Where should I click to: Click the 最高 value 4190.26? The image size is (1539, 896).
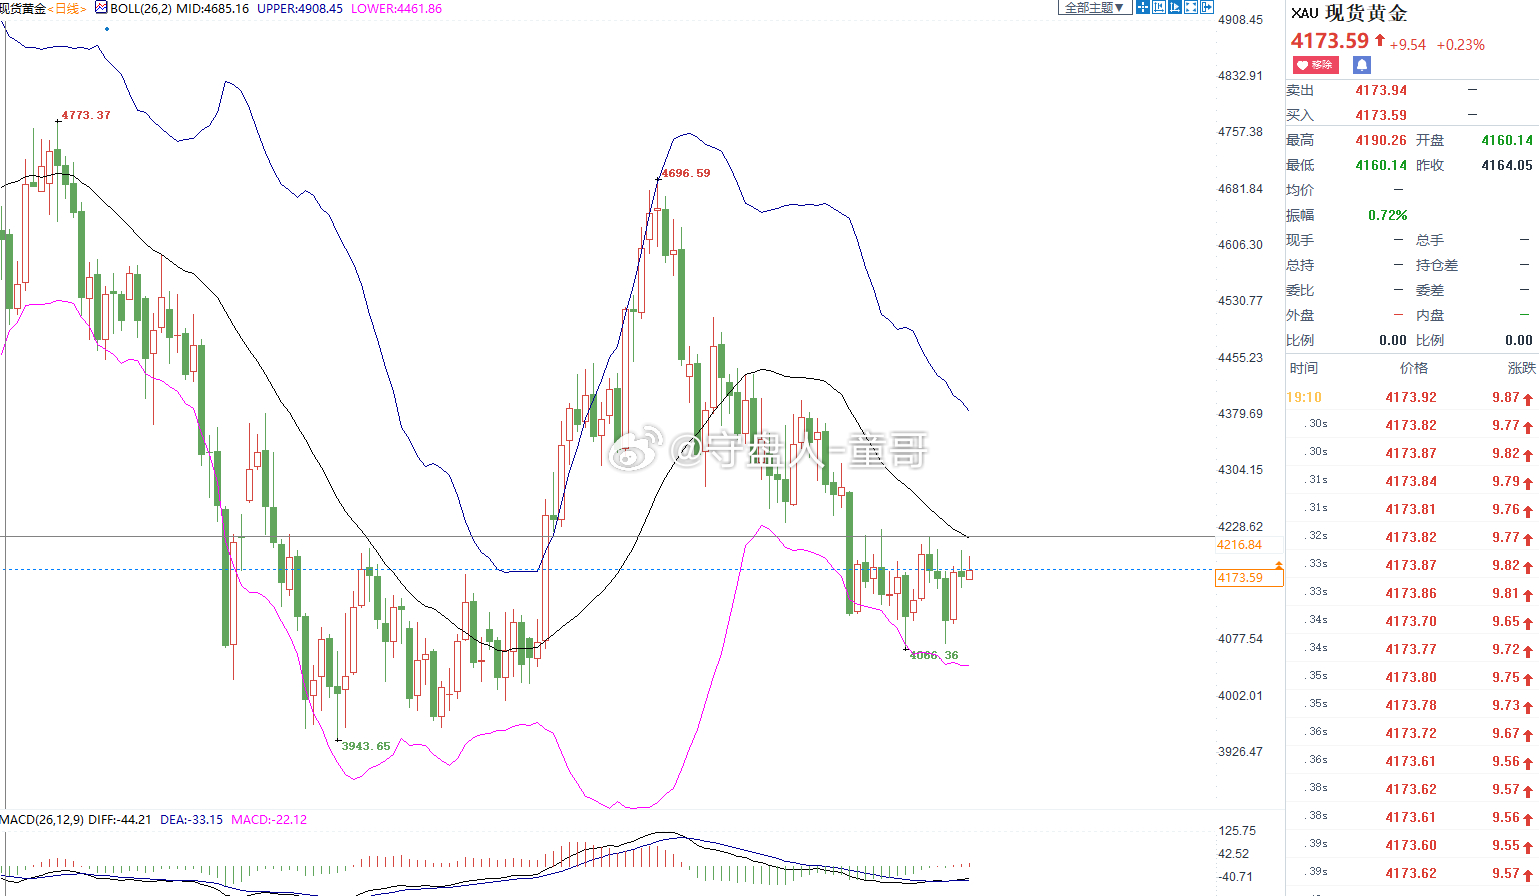pos(1381,140)
